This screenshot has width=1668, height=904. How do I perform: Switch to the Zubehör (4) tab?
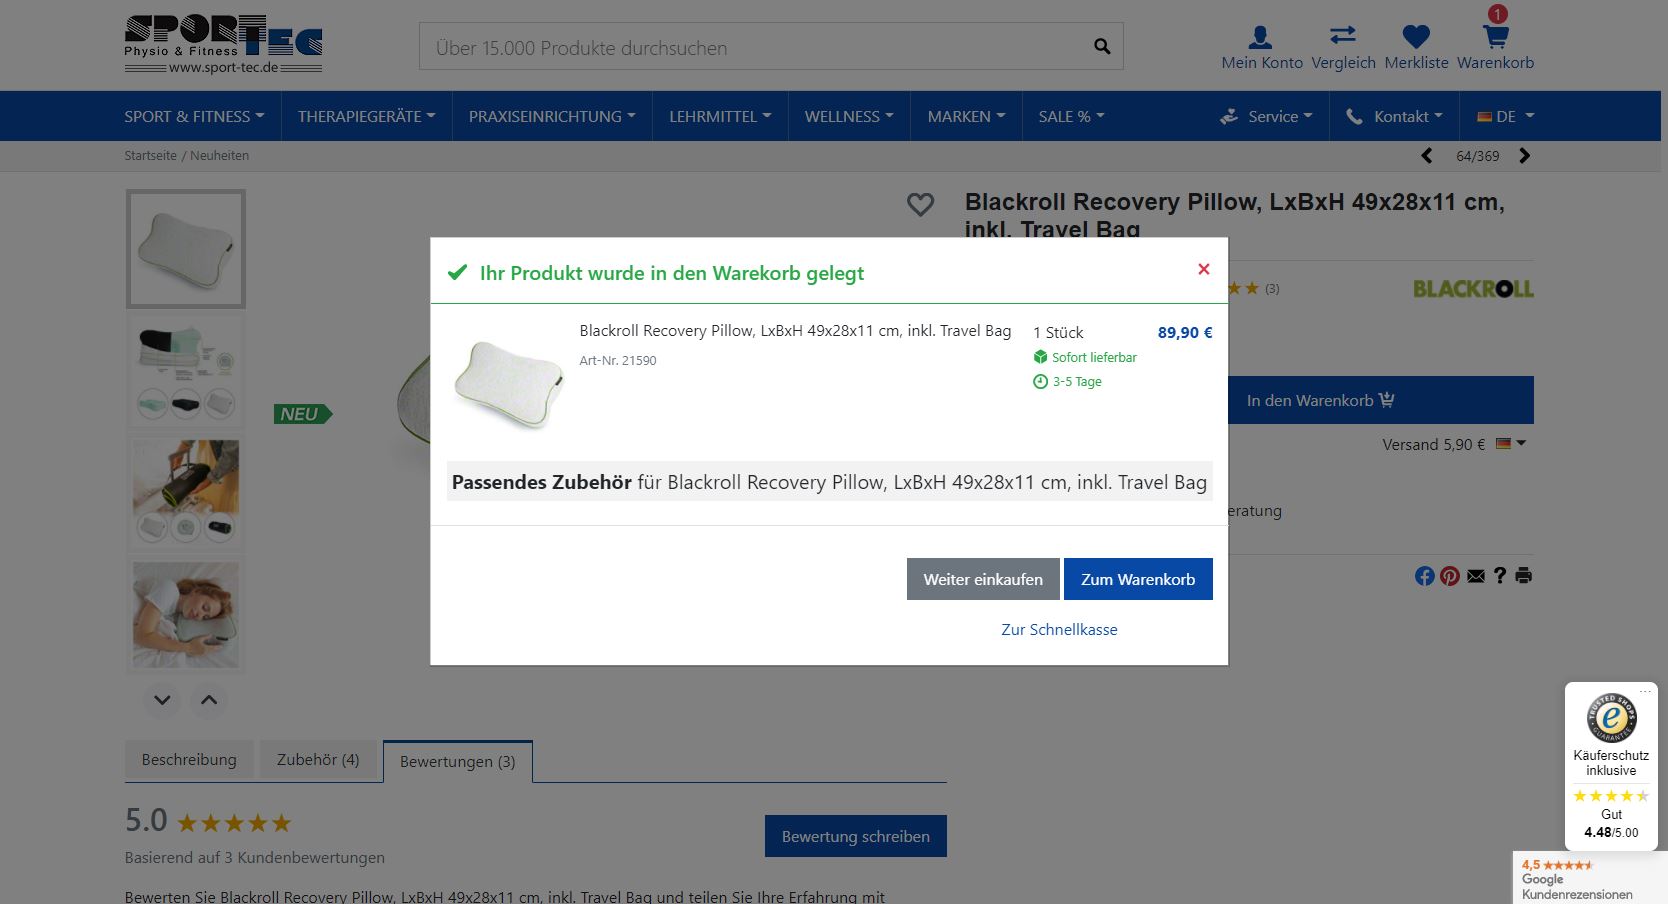point(318,760)
